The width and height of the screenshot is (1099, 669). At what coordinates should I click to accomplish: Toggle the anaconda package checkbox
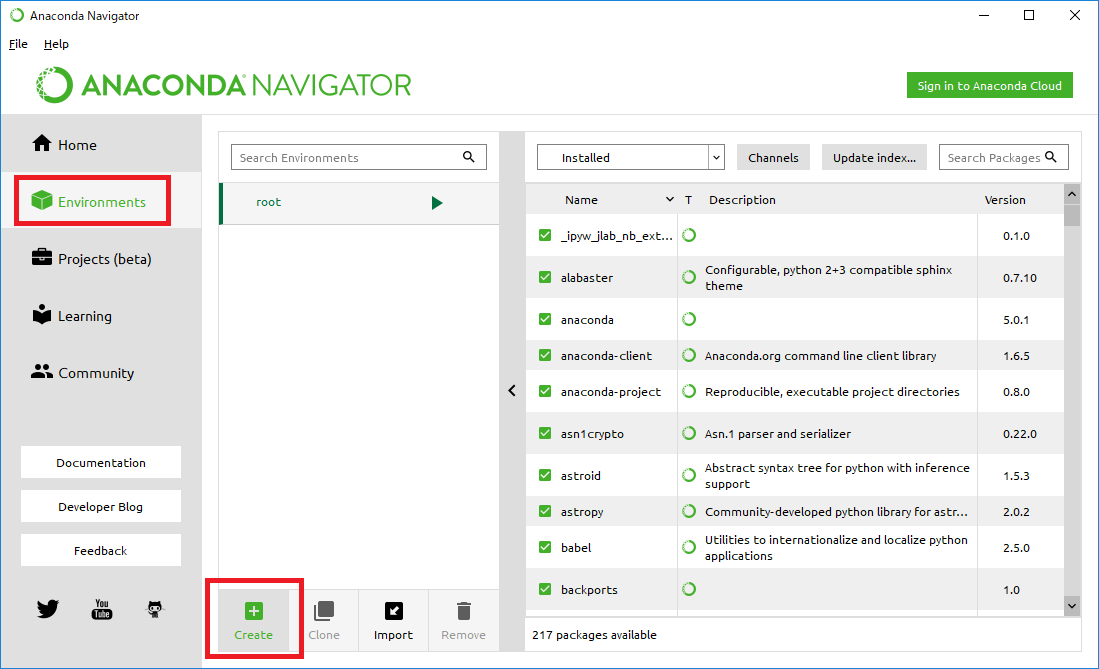point(545,319)
